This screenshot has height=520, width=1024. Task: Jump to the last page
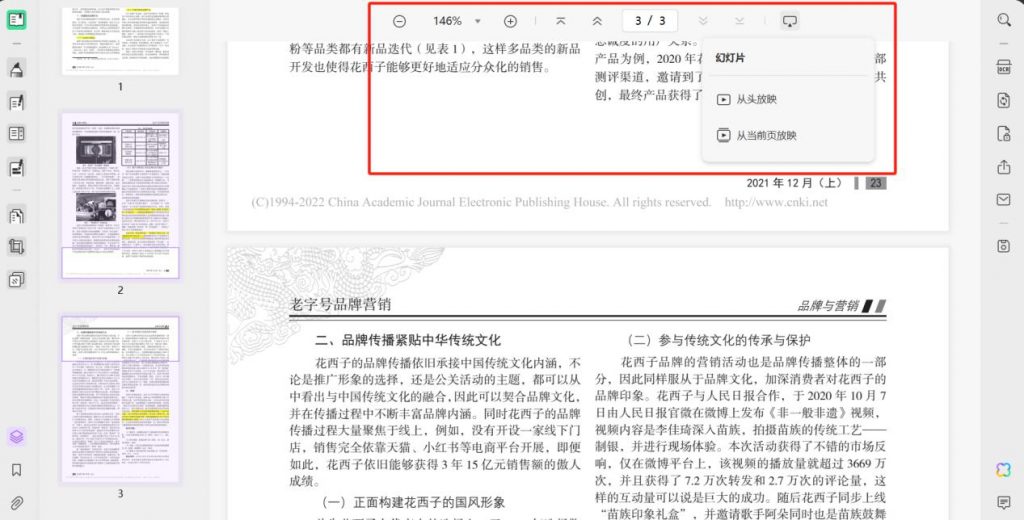coord(739,21)
